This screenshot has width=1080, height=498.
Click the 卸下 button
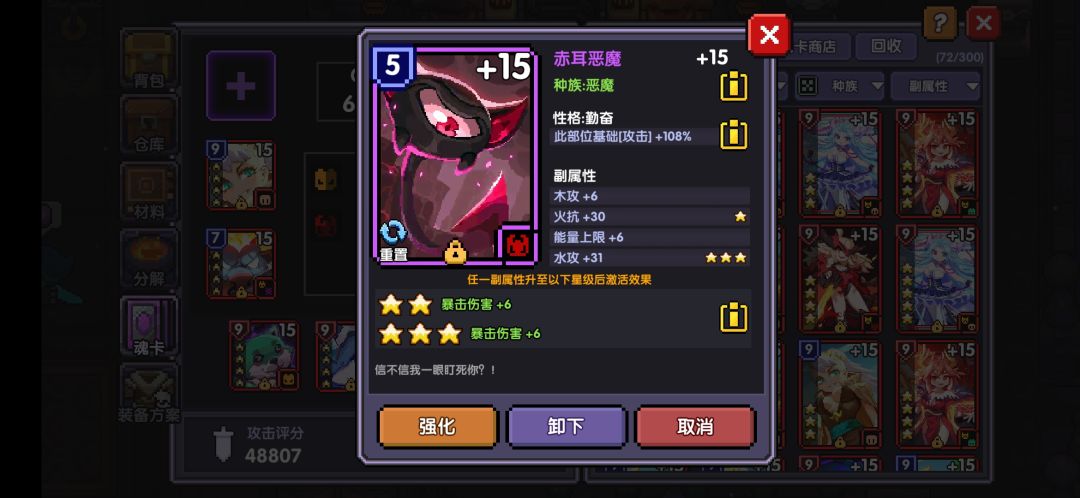566,426
